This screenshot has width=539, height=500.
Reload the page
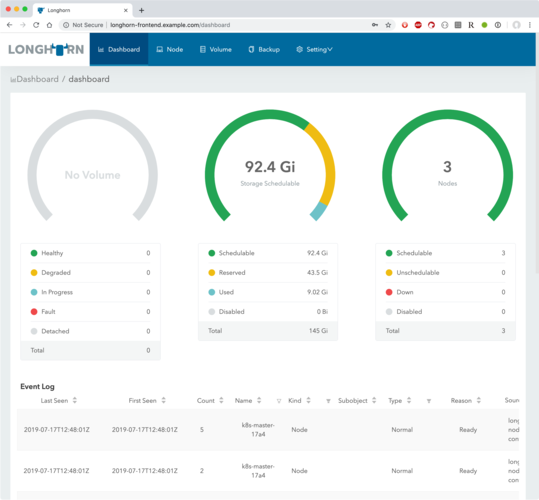(x=36, y=25)
